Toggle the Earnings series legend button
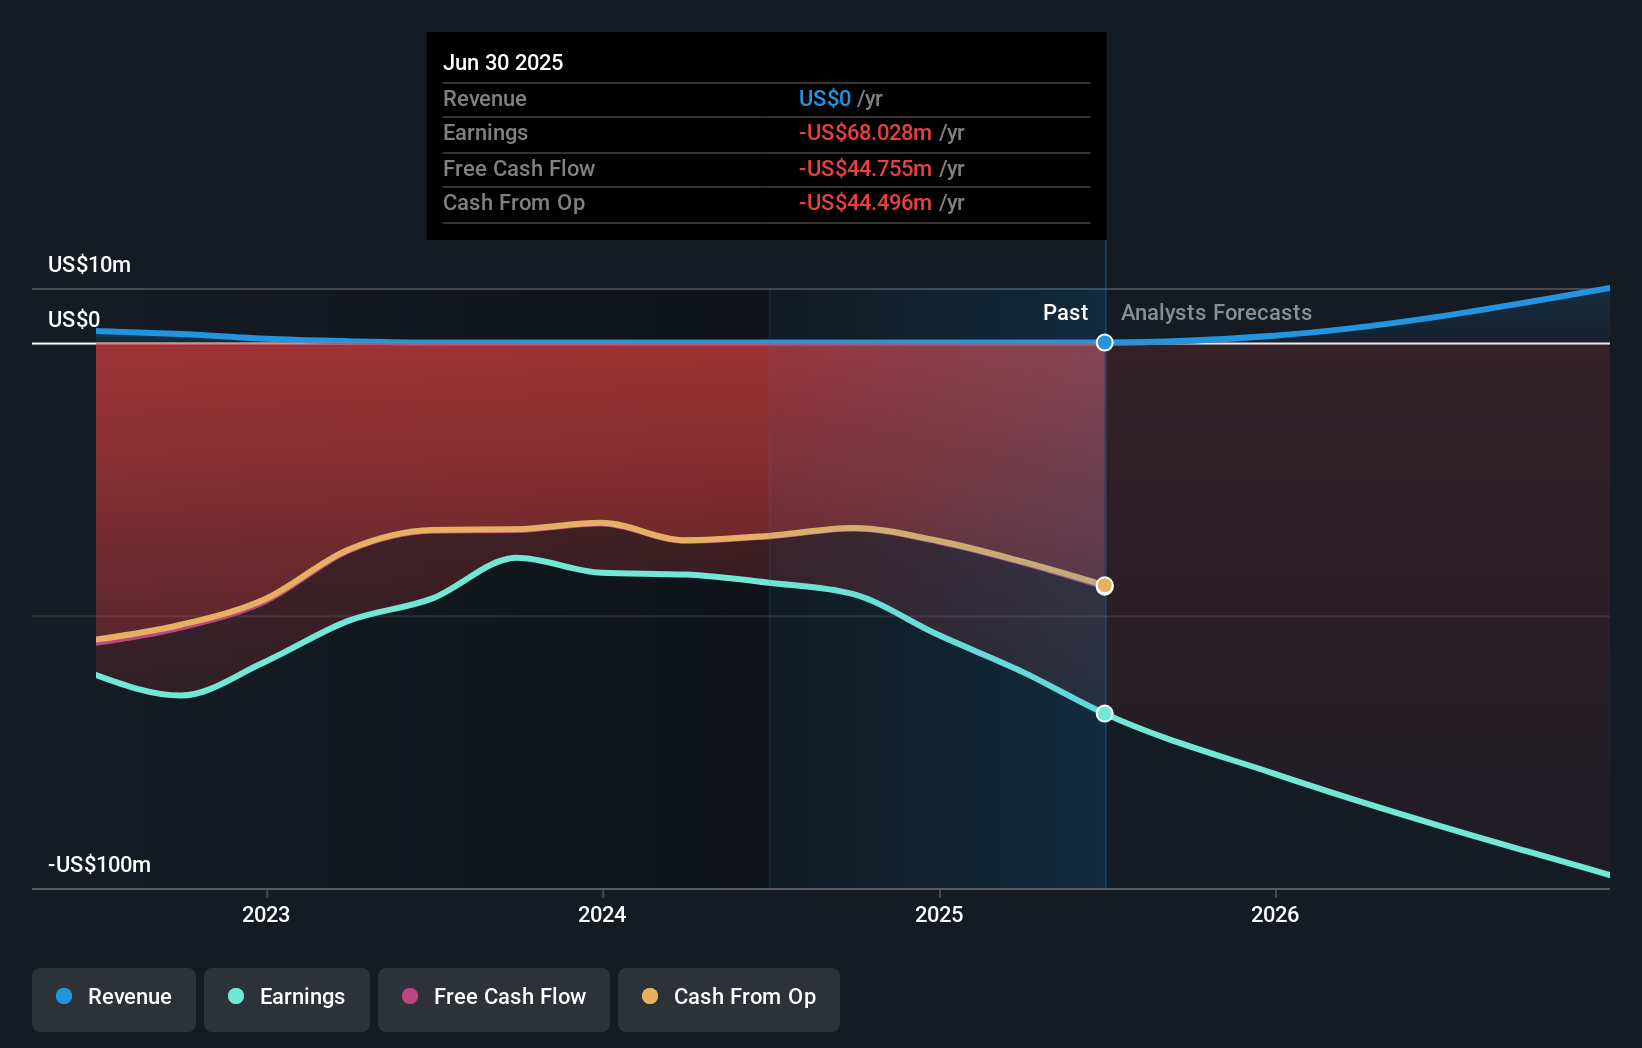 tap(287, 999)
